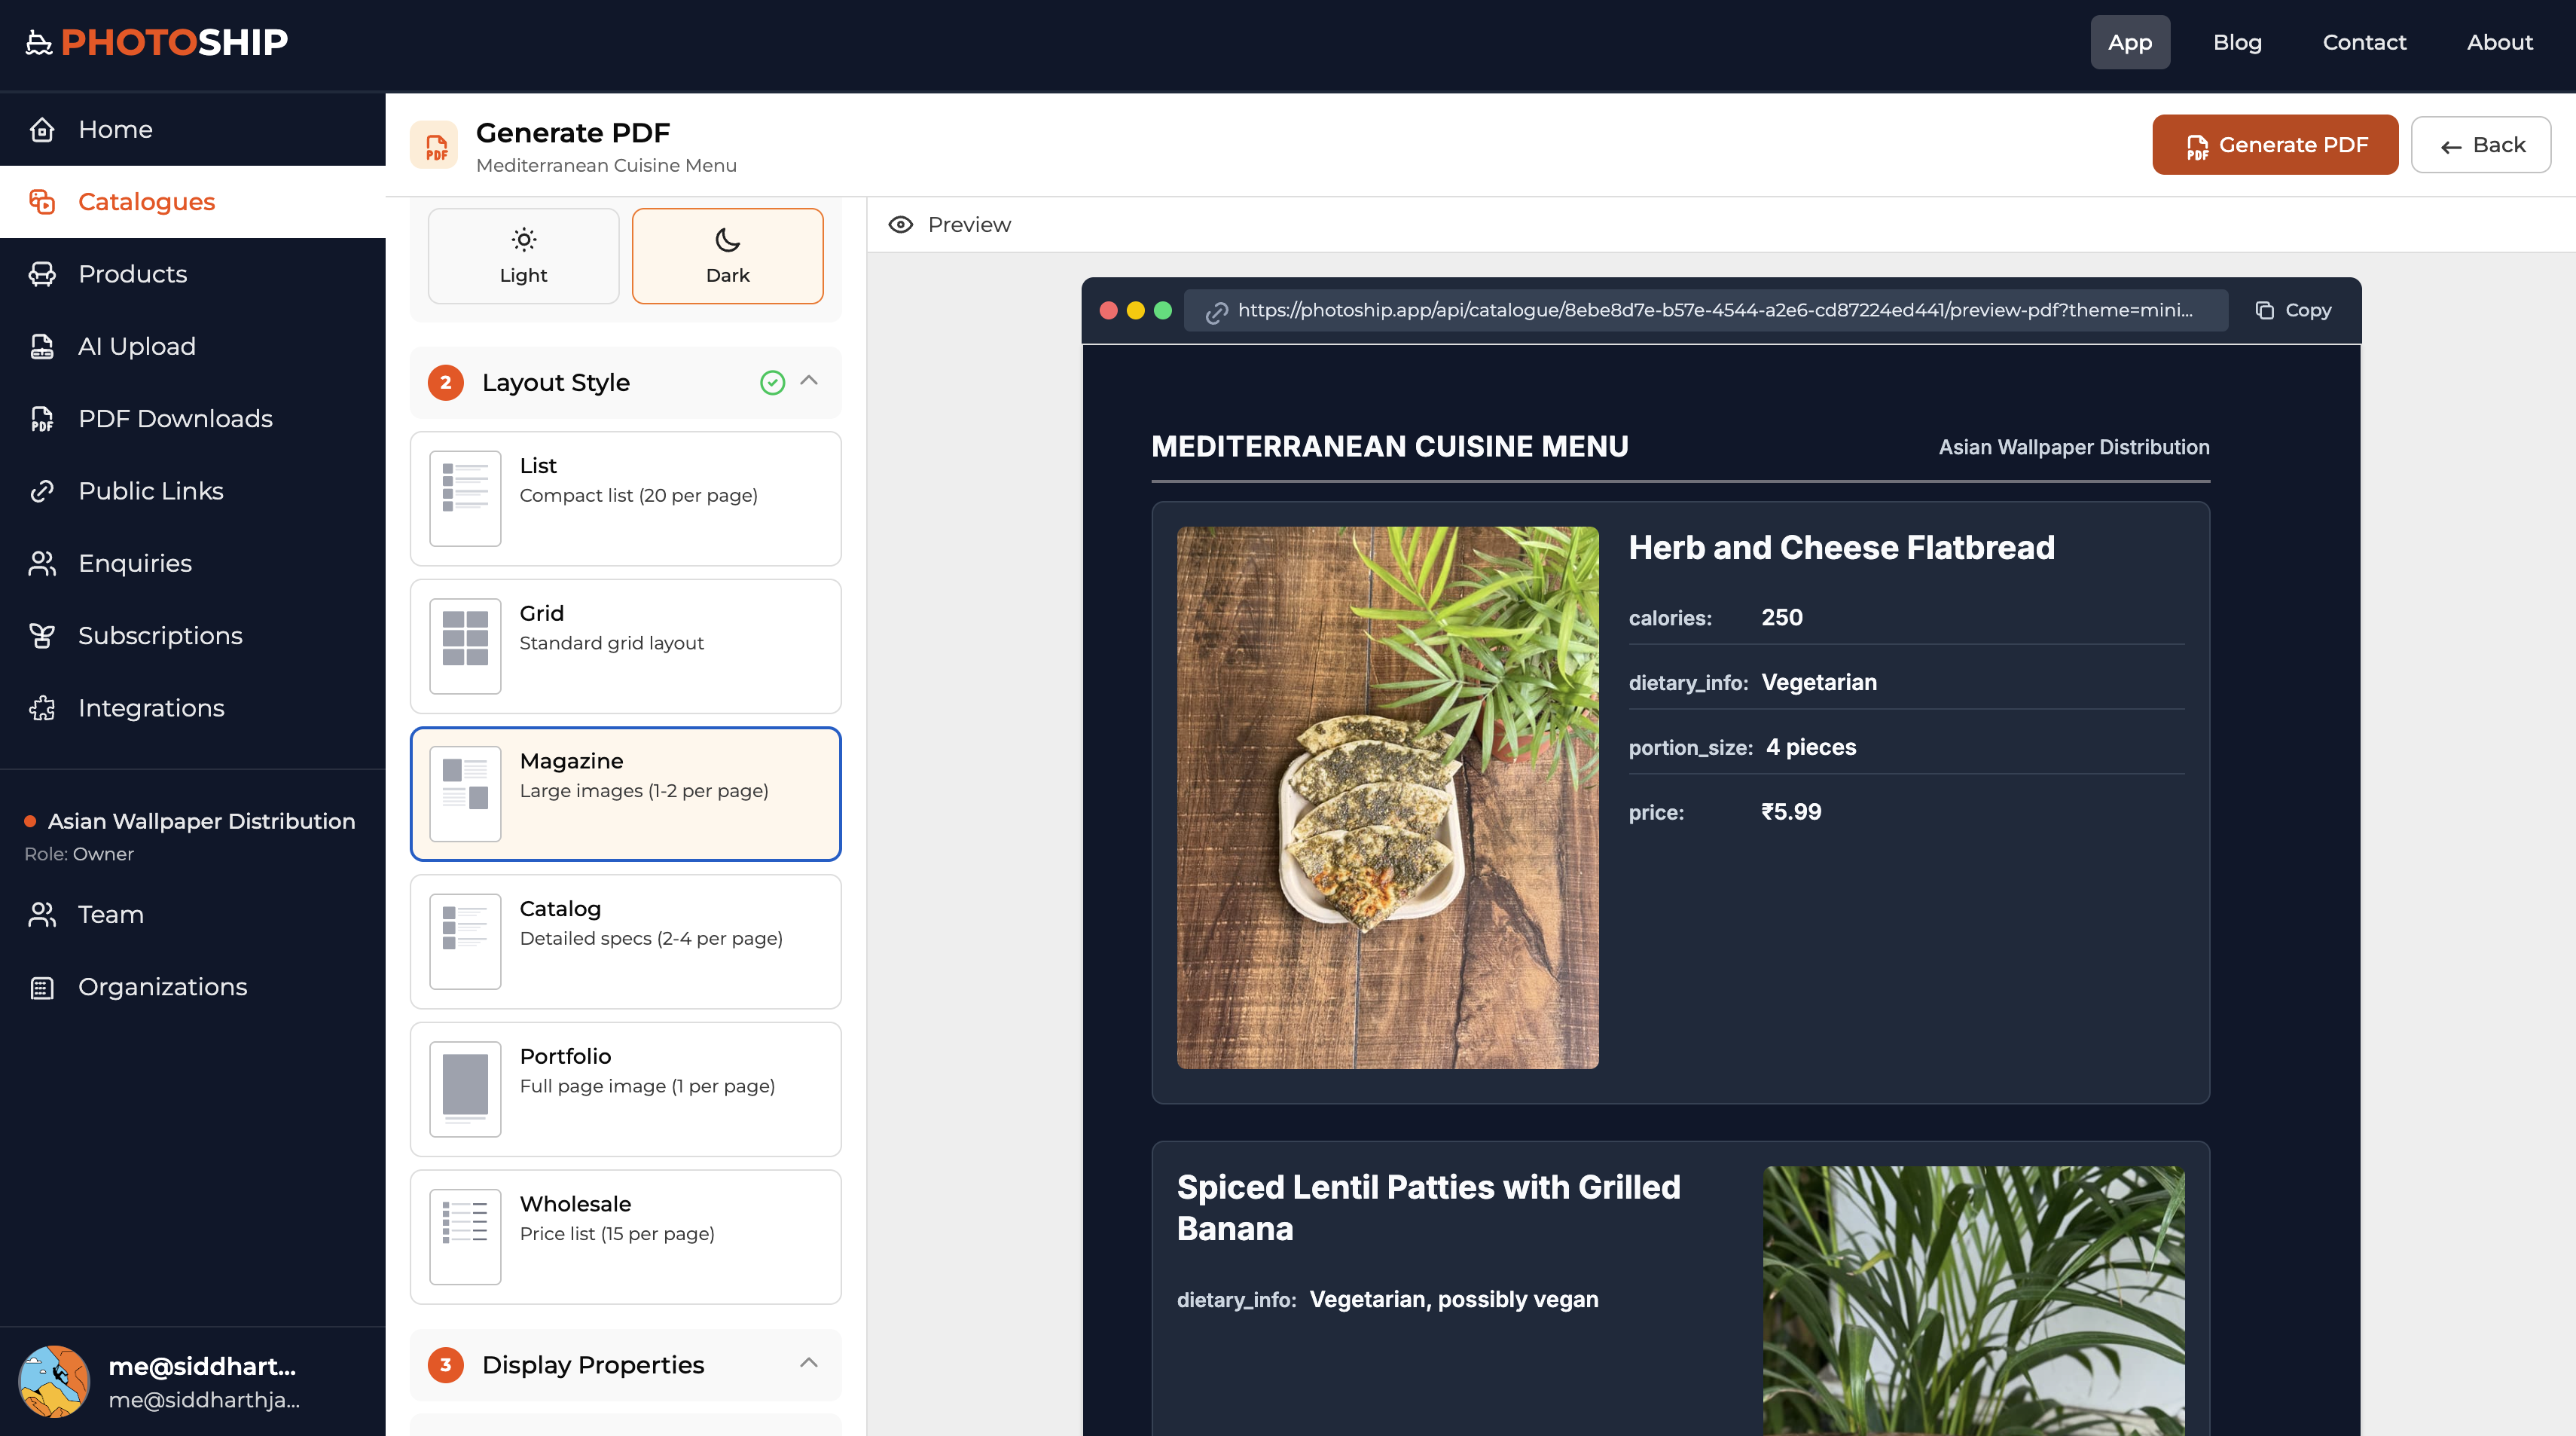Viewport: 2576px width, 1436px height.
Task: Open the Home section from the sidebar
Action: click(x=115, y=129)
